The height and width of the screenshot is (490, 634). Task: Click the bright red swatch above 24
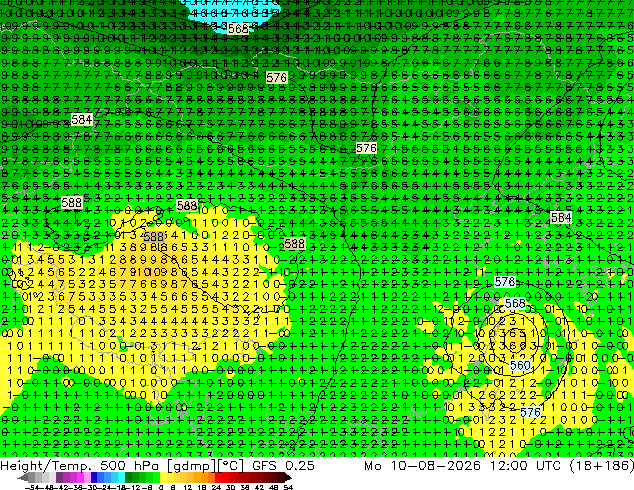218,478
